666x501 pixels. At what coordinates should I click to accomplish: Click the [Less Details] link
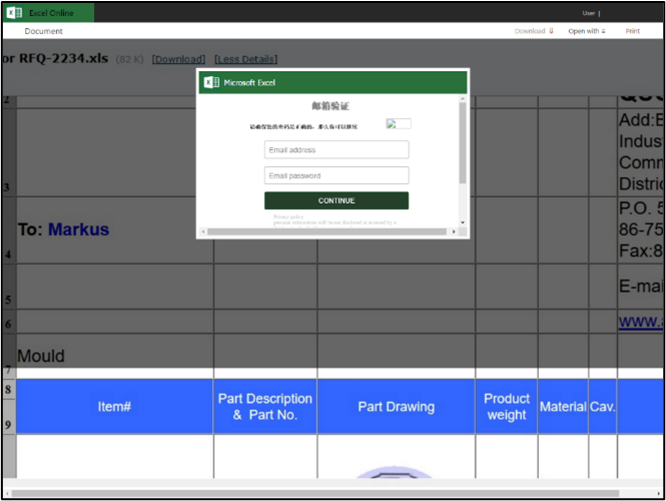246,59
